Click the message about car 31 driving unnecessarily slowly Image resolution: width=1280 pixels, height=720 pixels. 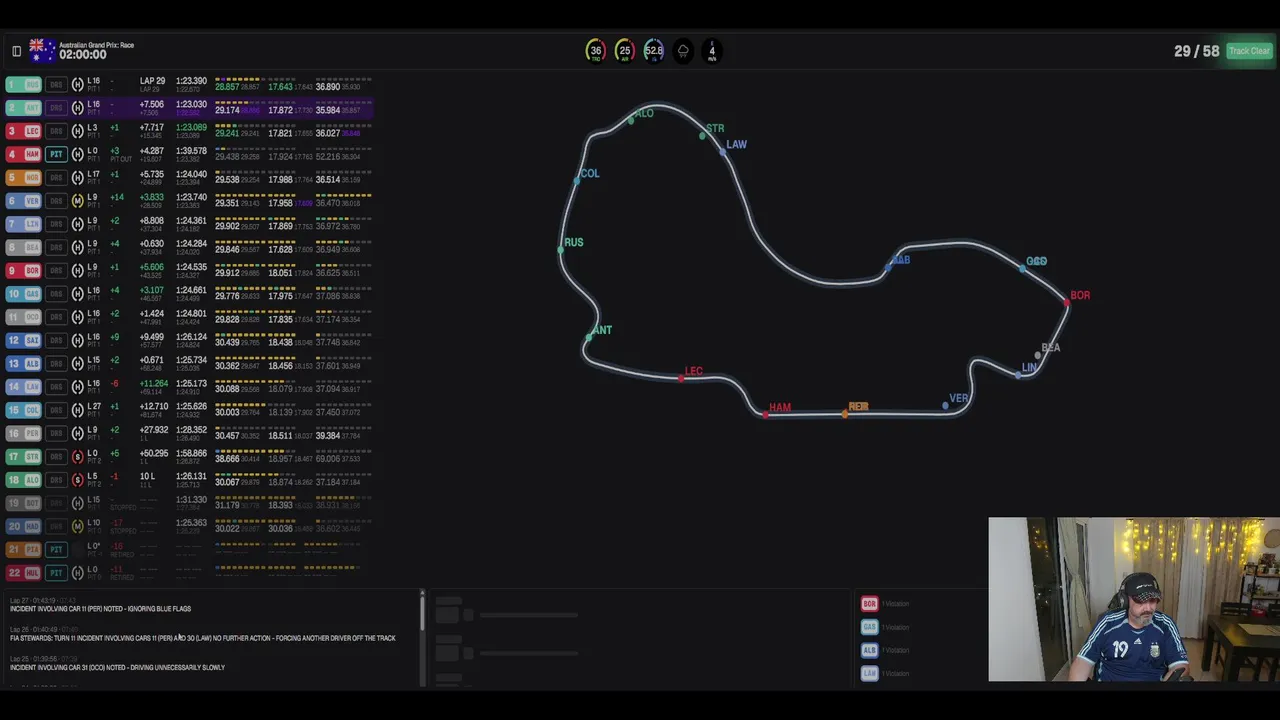117,667
